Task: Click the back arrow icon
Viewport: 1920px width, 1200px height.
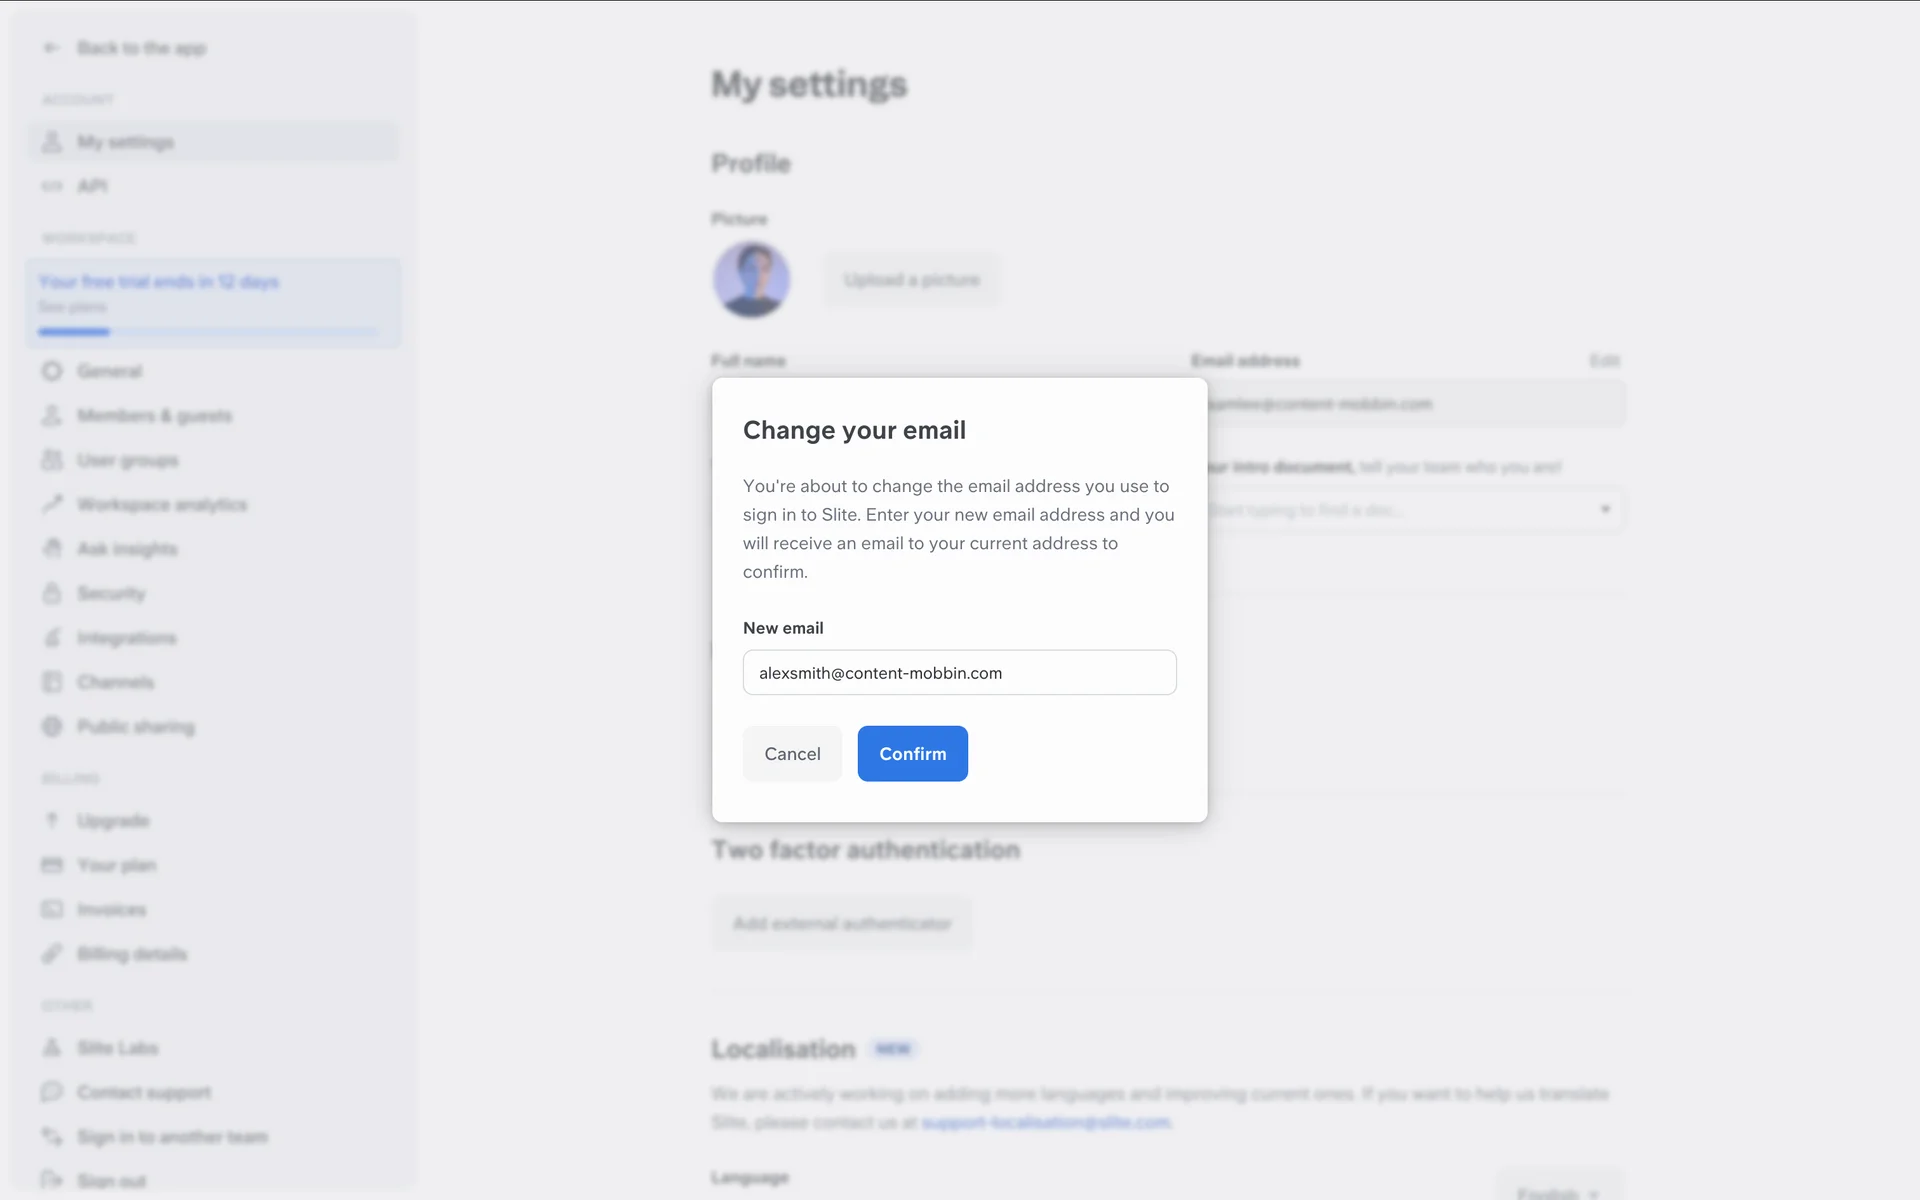Action: [52, 48]
